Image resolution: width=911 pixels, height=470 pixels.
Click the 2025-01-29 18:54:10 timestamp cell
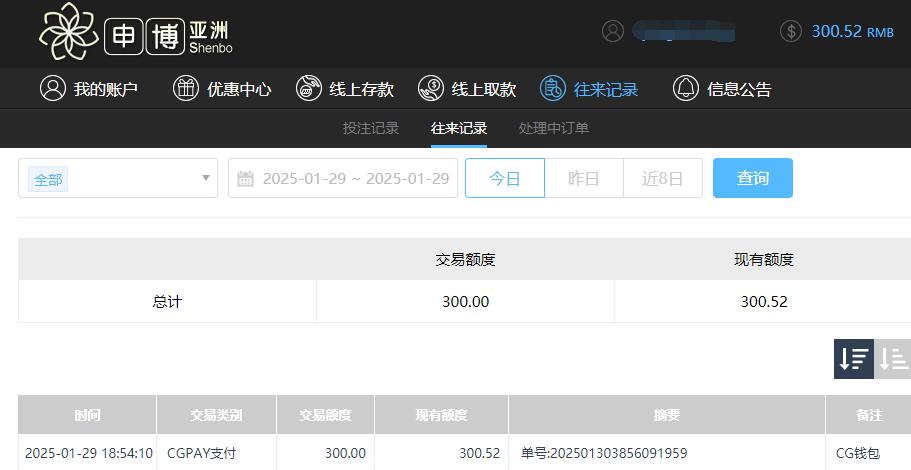[x=89, y=453]
